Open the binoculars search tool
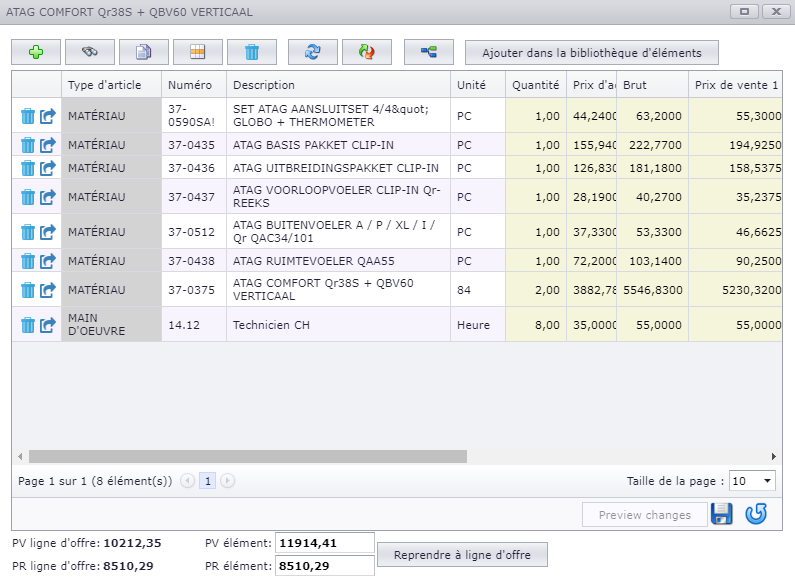This screenshot has width=795, height=586. (90, 52)
